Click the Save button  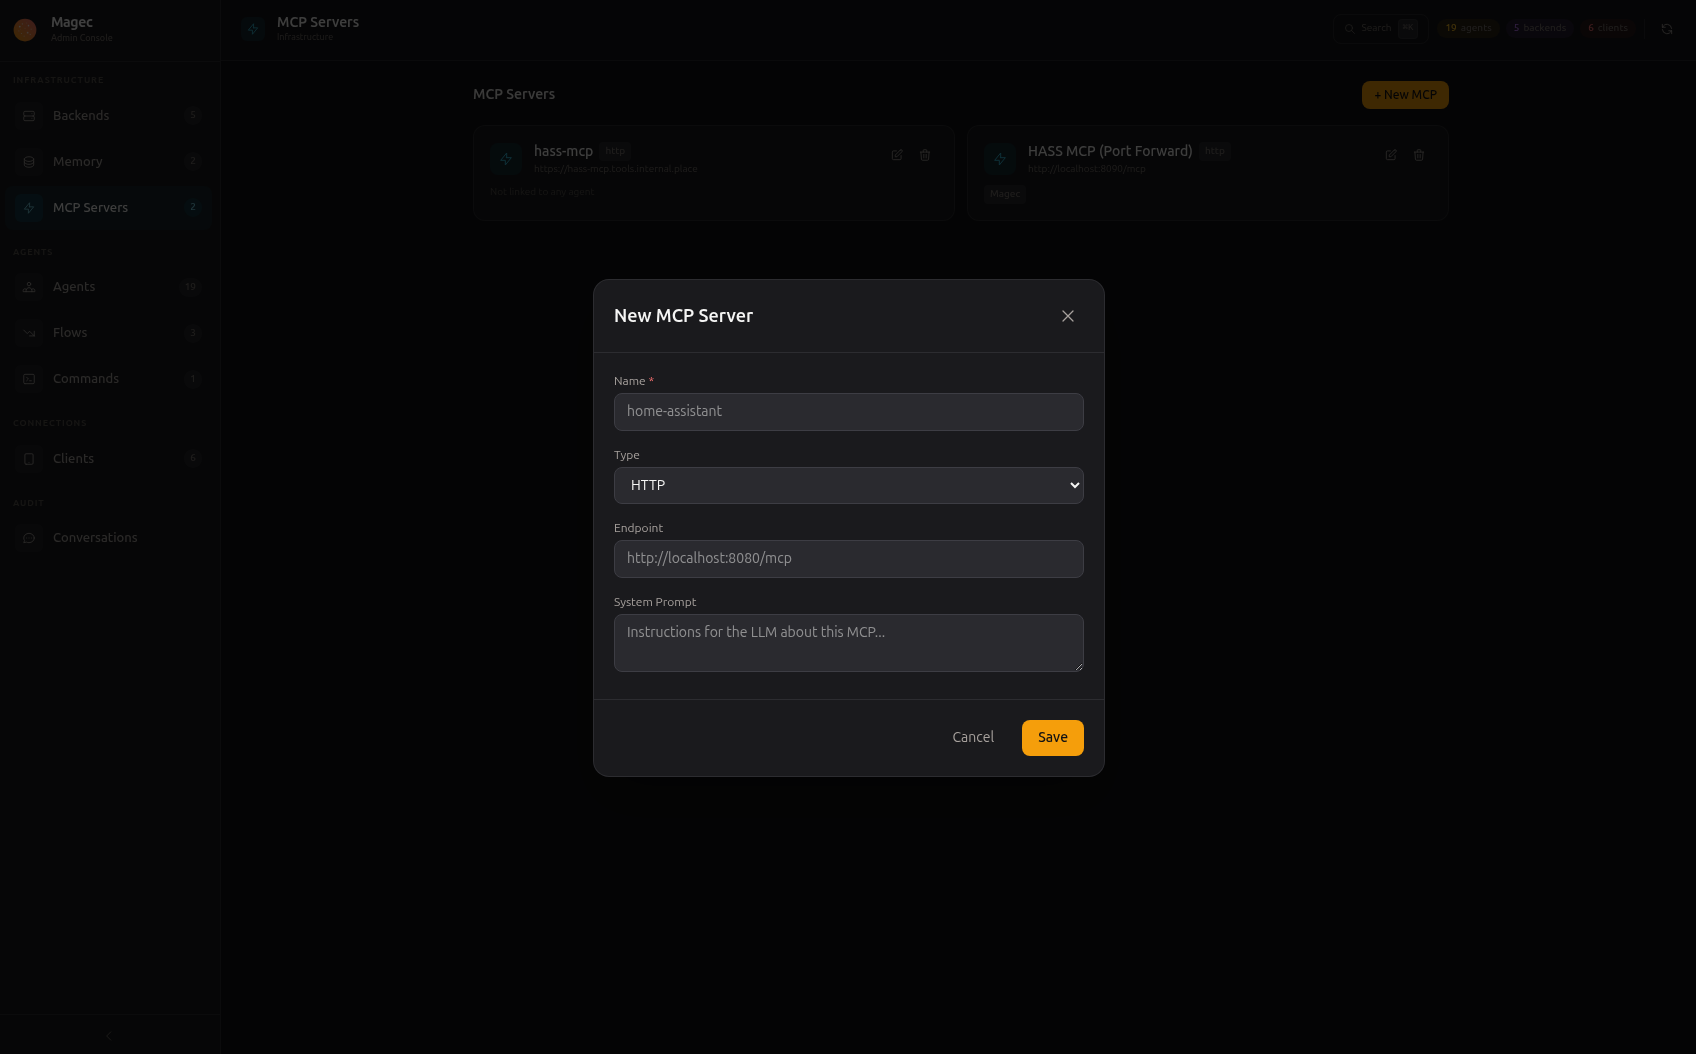[x=1052, y=737]
